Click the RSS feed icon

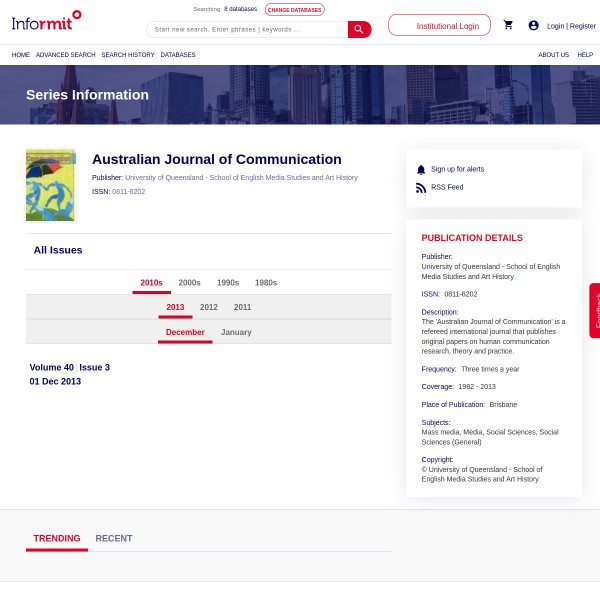tap(421, 188)
